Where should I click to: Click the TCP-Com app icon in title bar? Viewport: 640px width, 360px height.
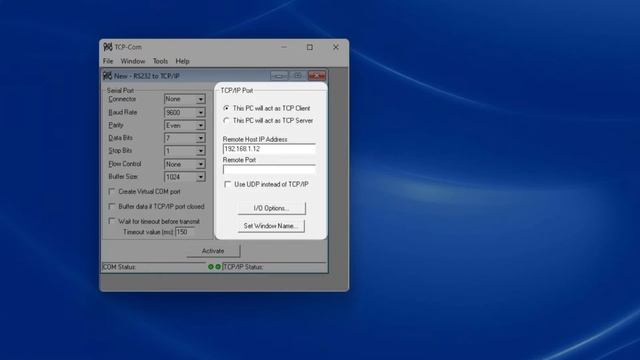(108, 47)
